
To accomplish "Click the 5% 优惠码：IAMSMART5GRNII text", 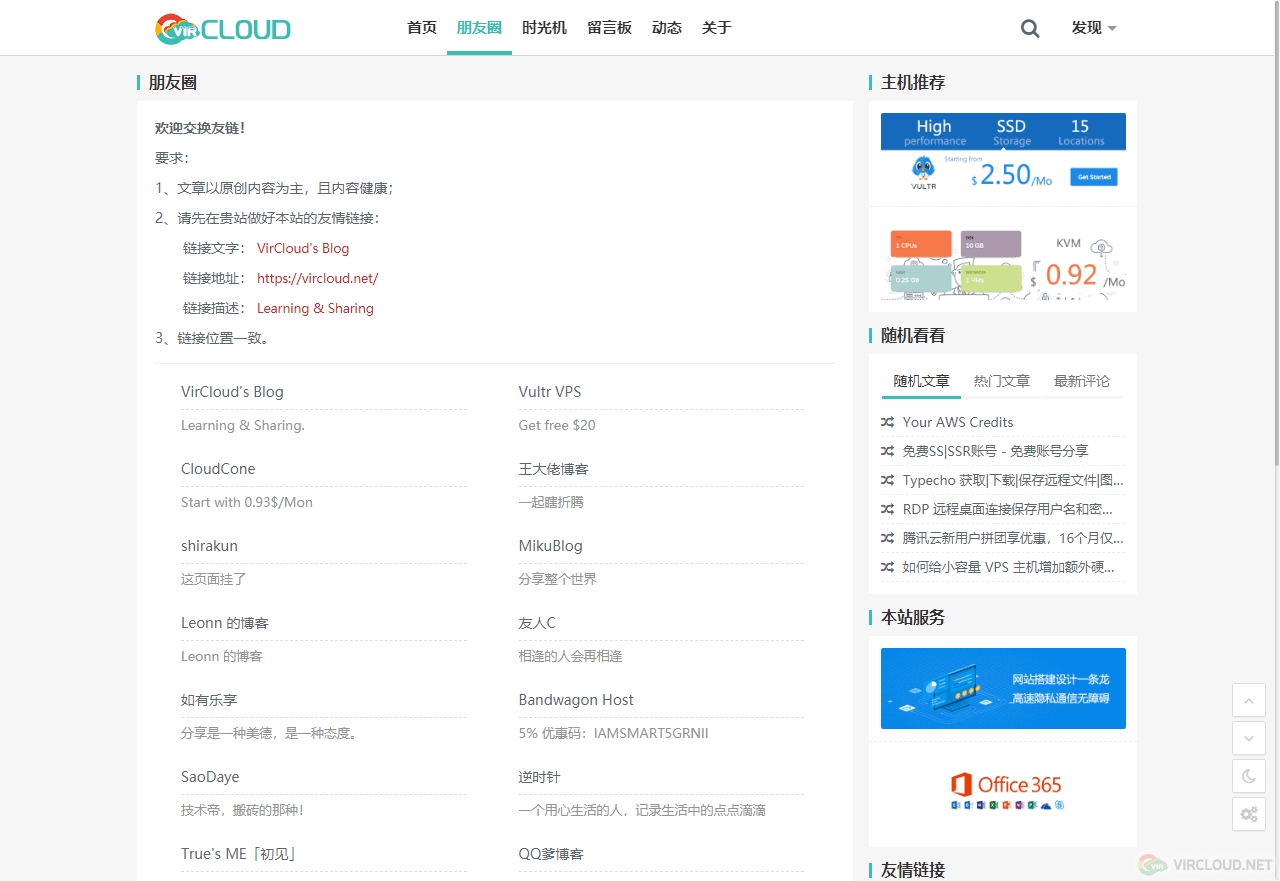I will tap(614, 733).
